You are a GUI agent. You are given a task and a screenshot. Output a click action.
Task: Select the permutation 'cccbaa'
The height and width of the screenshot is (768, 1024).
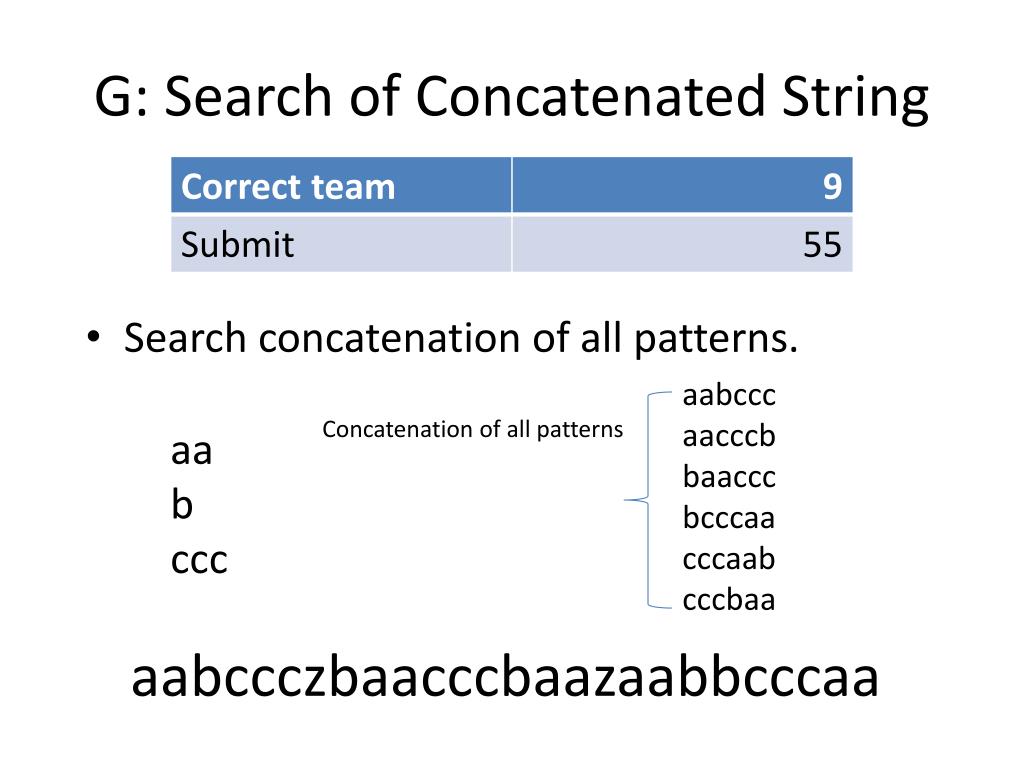[729, 600]
